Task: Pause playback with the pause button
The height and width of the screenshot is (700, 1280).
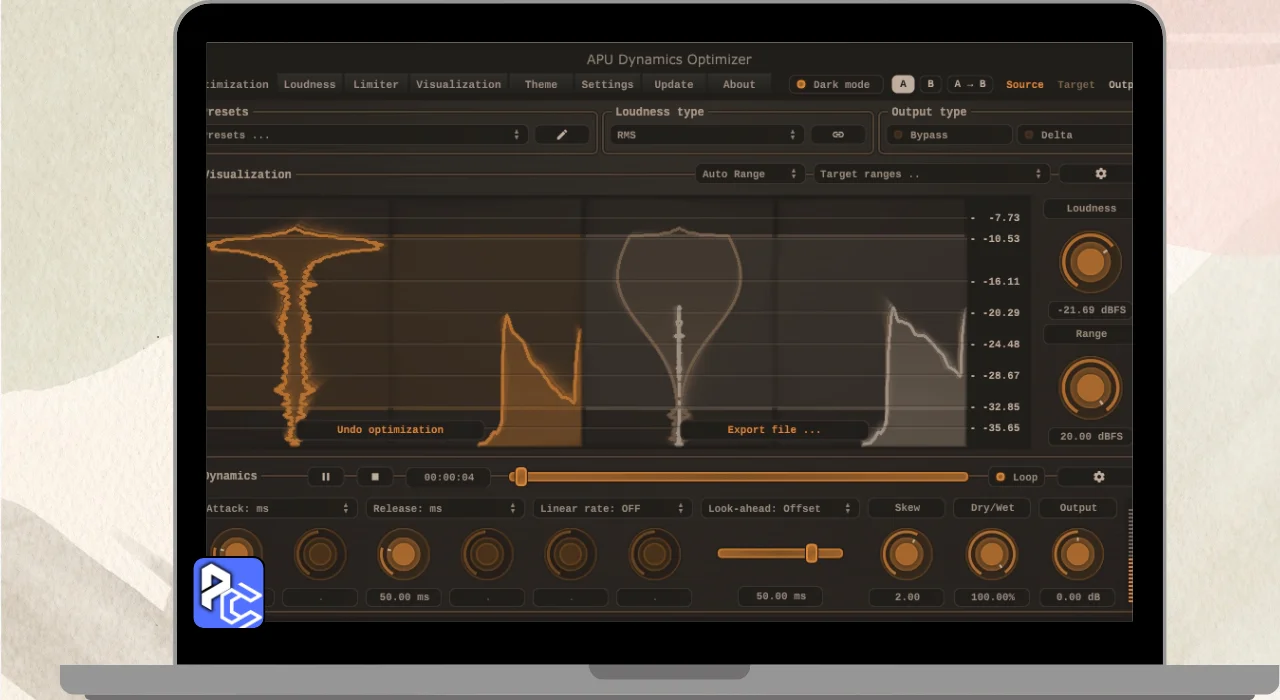Action: 325,477
